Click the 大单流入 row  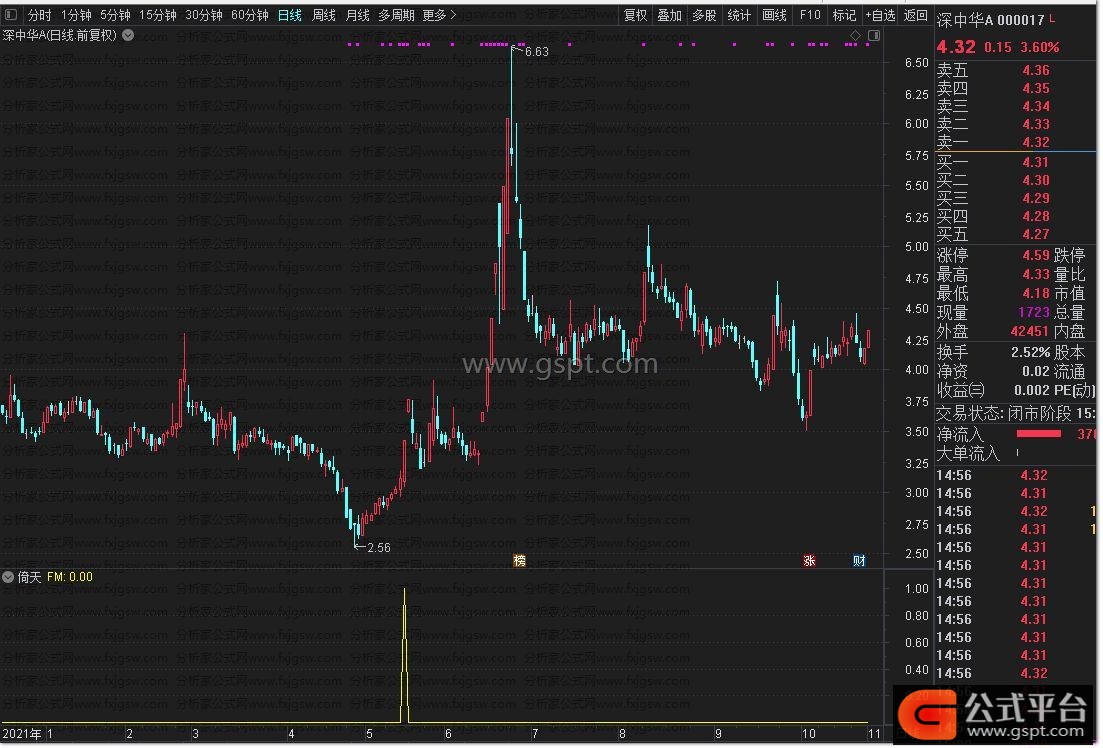pos(1015,453)
